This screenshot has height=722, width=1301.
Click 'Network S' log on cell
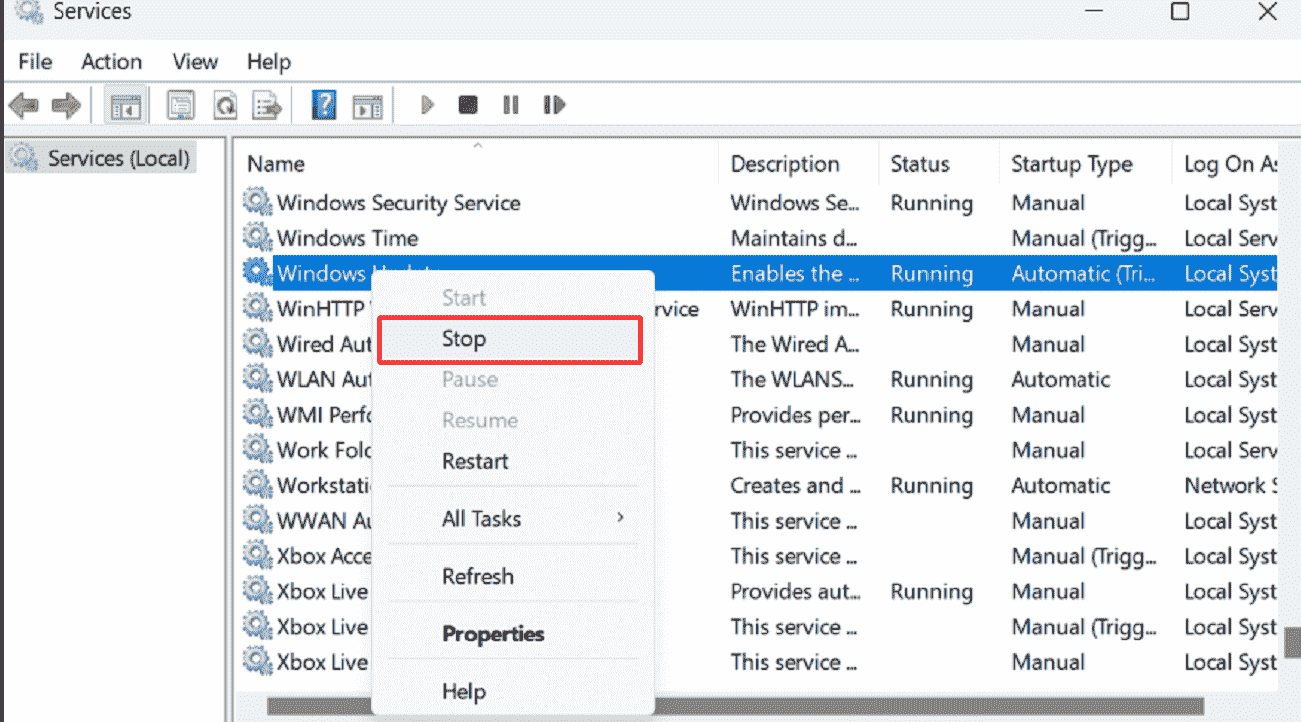pos(1231,485)
